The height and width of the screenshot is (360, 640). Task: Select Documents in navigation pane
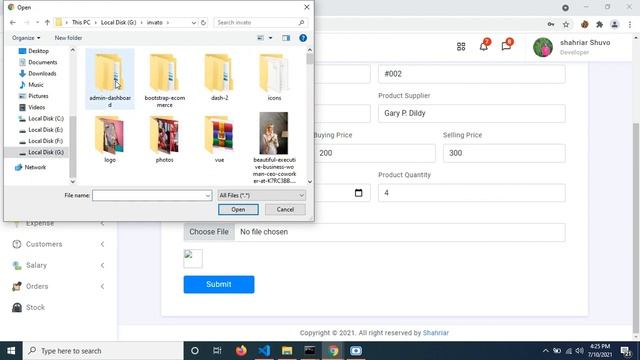click(42, 62)
